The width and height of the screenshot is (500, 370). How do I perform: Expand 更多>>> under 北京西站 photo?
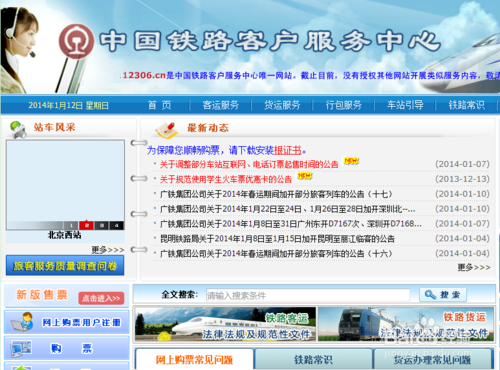pos(108,250)
